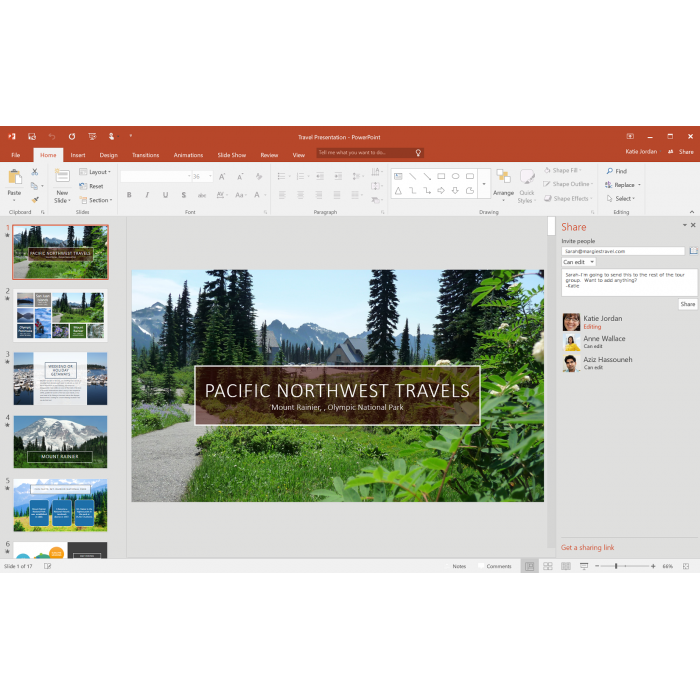Screen dimensions: 700x700
Task: Open the Layout dropdown
Action: pyautogui.click(x=95, y=172)
